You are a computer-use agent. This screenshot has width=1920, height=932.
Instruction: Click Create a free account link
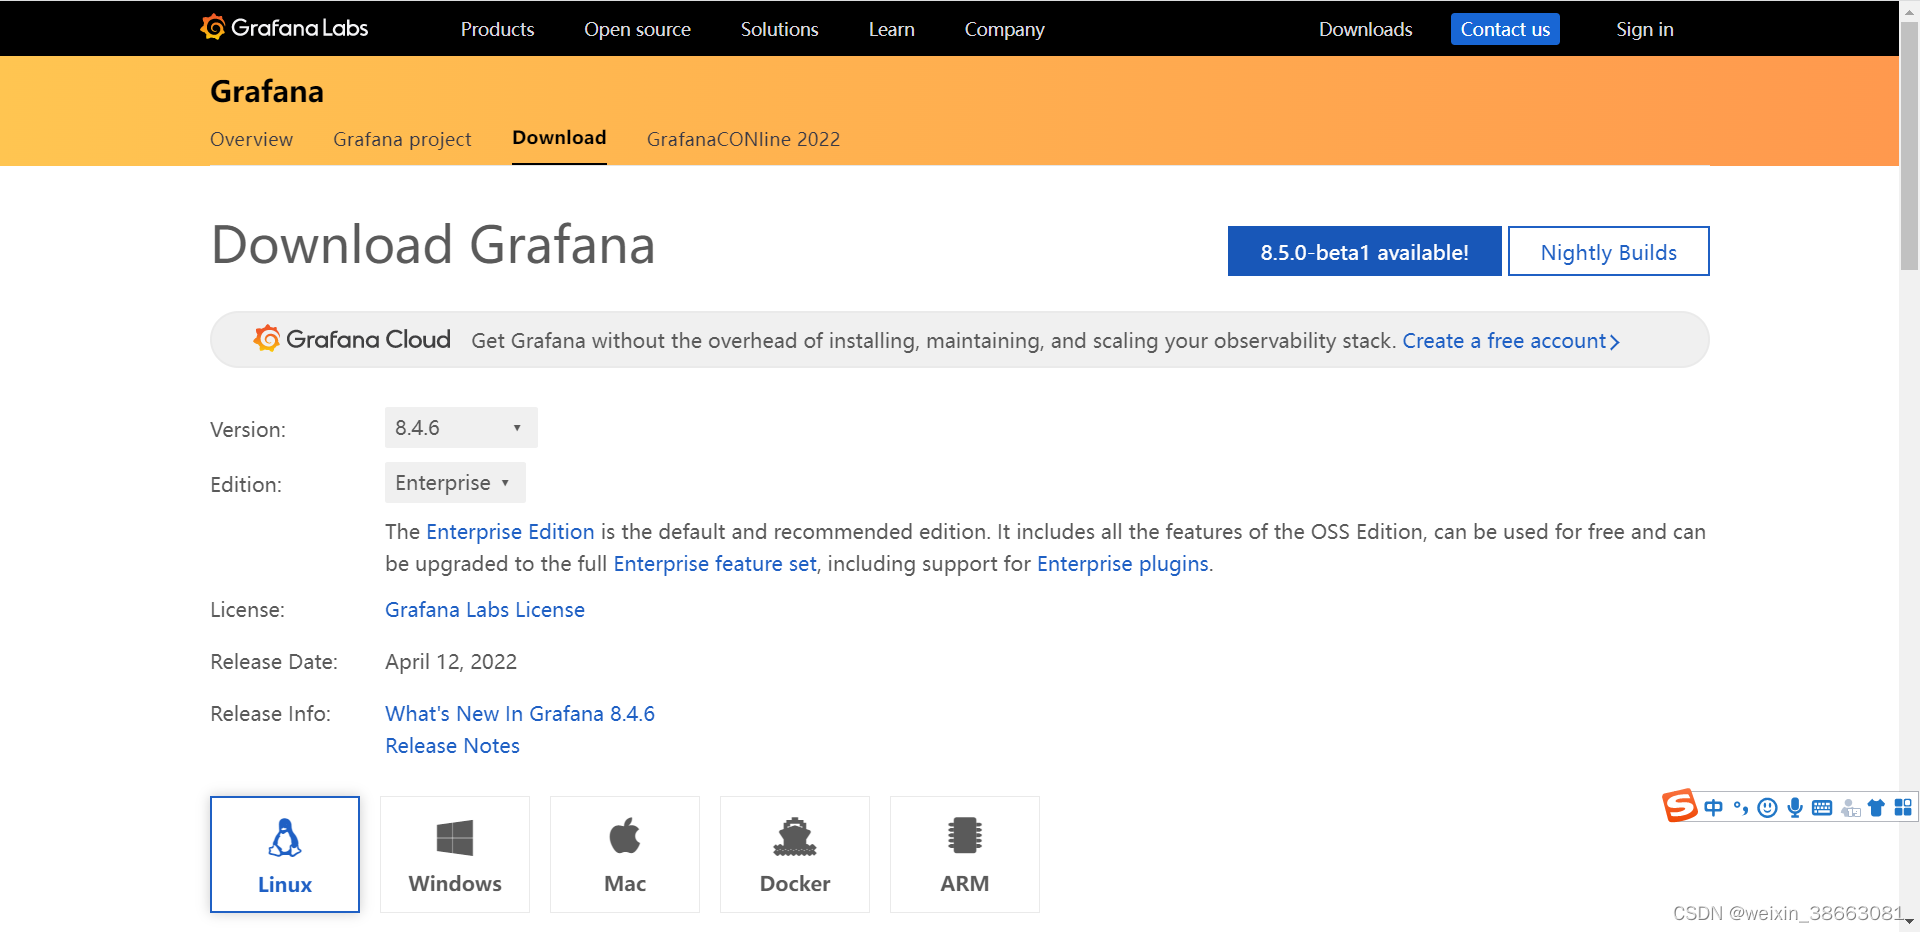click(1510, 341)
